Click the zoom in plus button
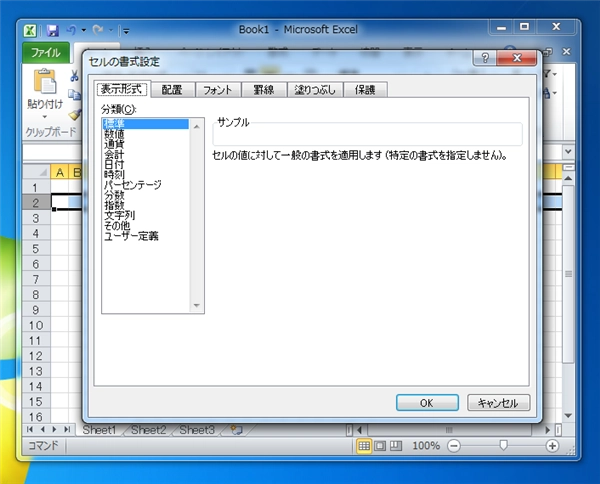This screenshot has width=600, height=484. (x=552, y=446)
